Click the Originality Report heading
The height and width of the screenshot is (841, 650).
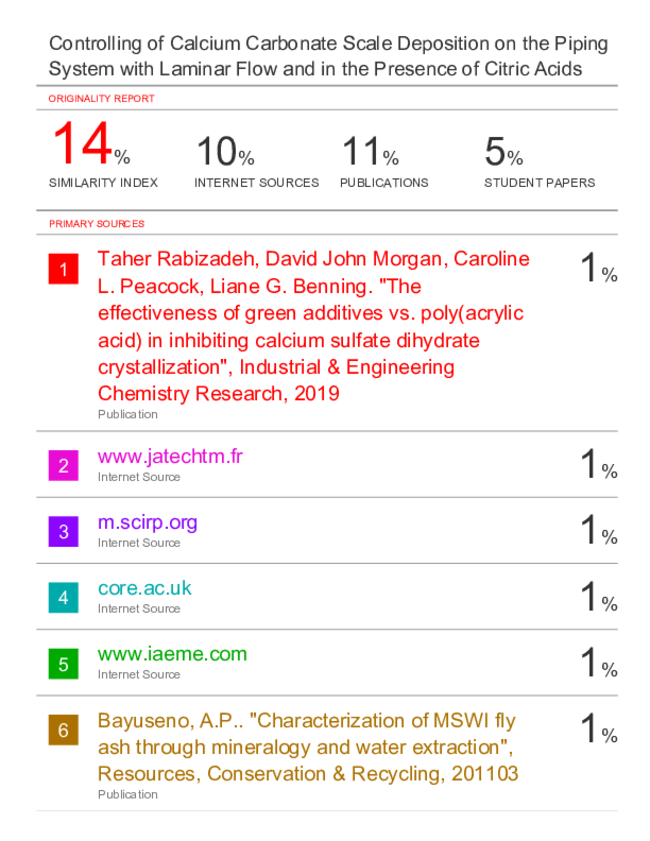pyautogui.click(x=101, y=99)
